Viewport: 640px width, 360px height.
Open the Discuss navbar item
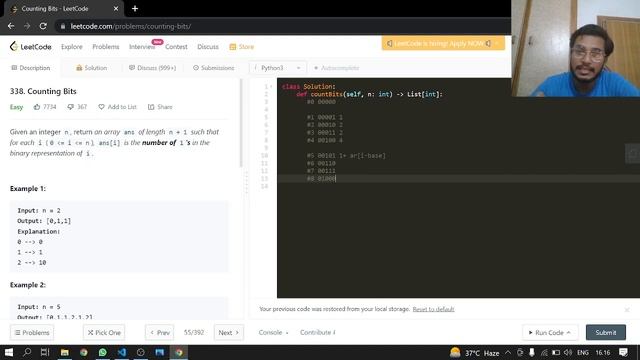point(208,47)
